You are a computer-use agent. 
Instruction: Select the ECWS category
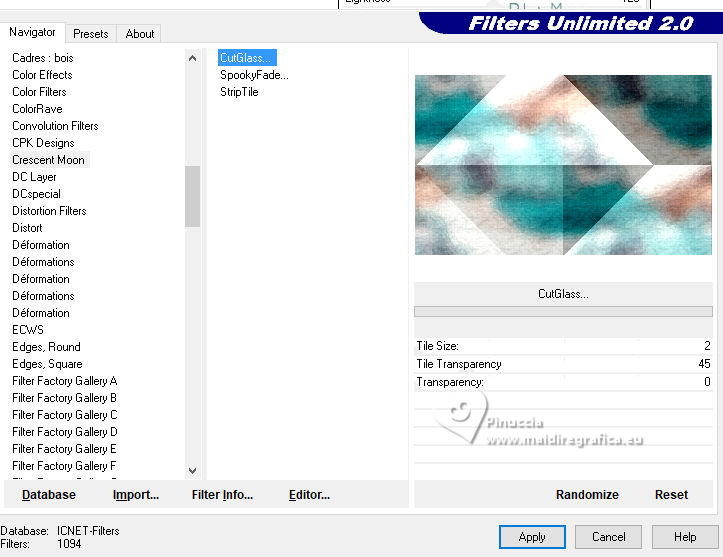(x=28, y=330)
